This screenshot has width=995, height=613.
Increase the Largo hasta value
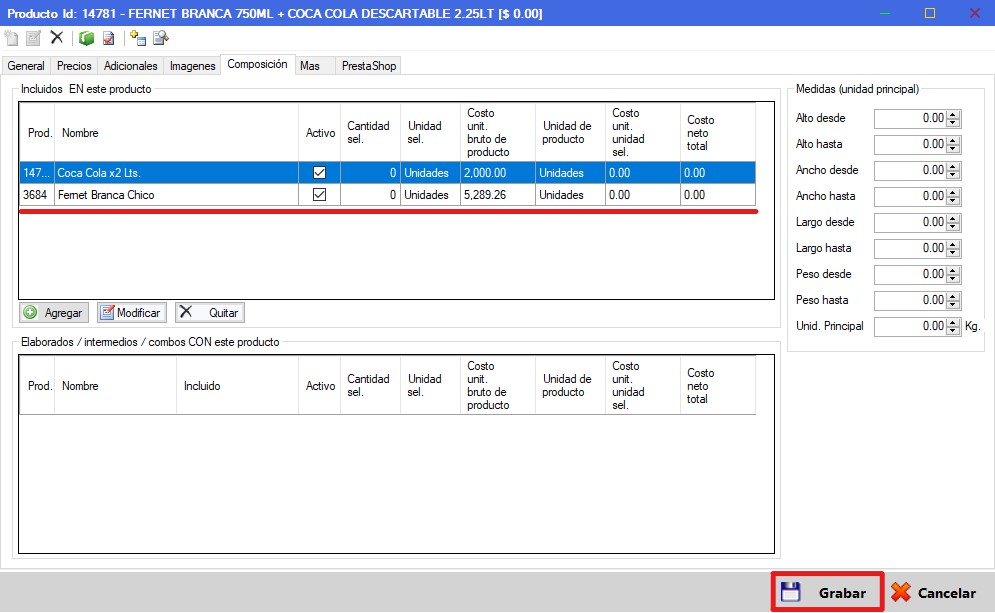tap(953, 245)
